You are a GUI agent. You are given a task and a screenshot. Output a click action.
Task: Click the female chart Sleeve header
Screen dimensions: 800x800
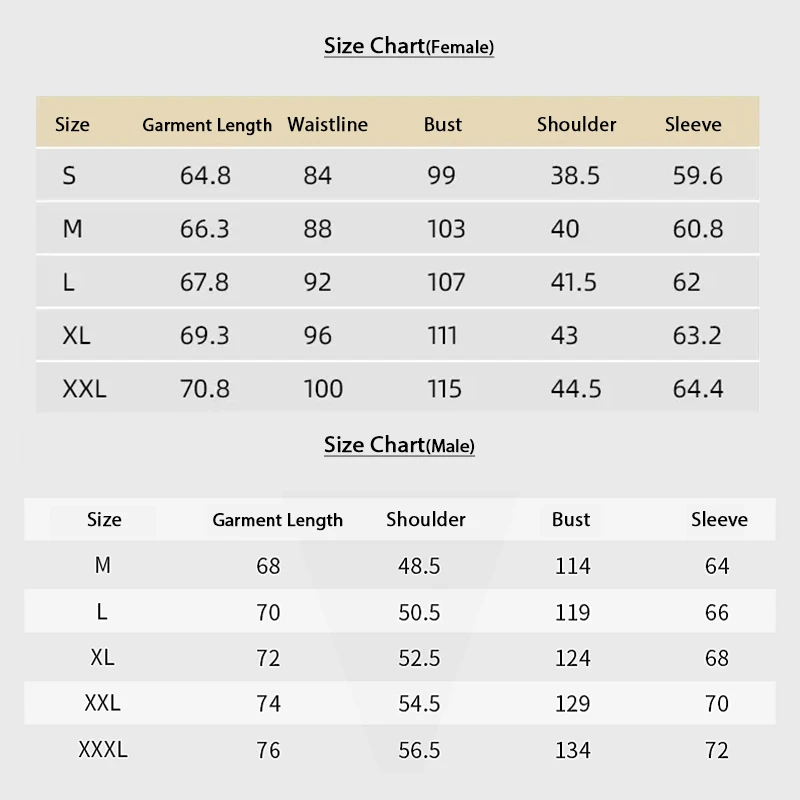click(693, 124)
